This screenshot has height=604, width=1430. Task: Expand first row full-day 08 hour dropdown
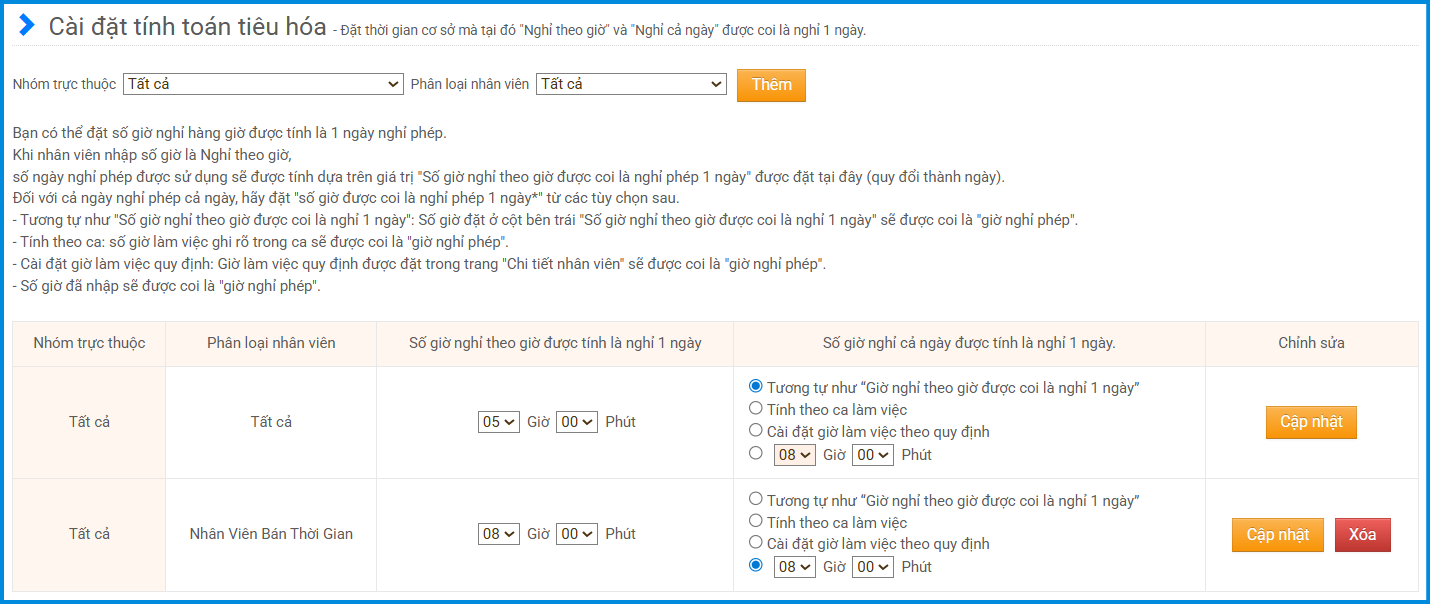coord(795,455)
